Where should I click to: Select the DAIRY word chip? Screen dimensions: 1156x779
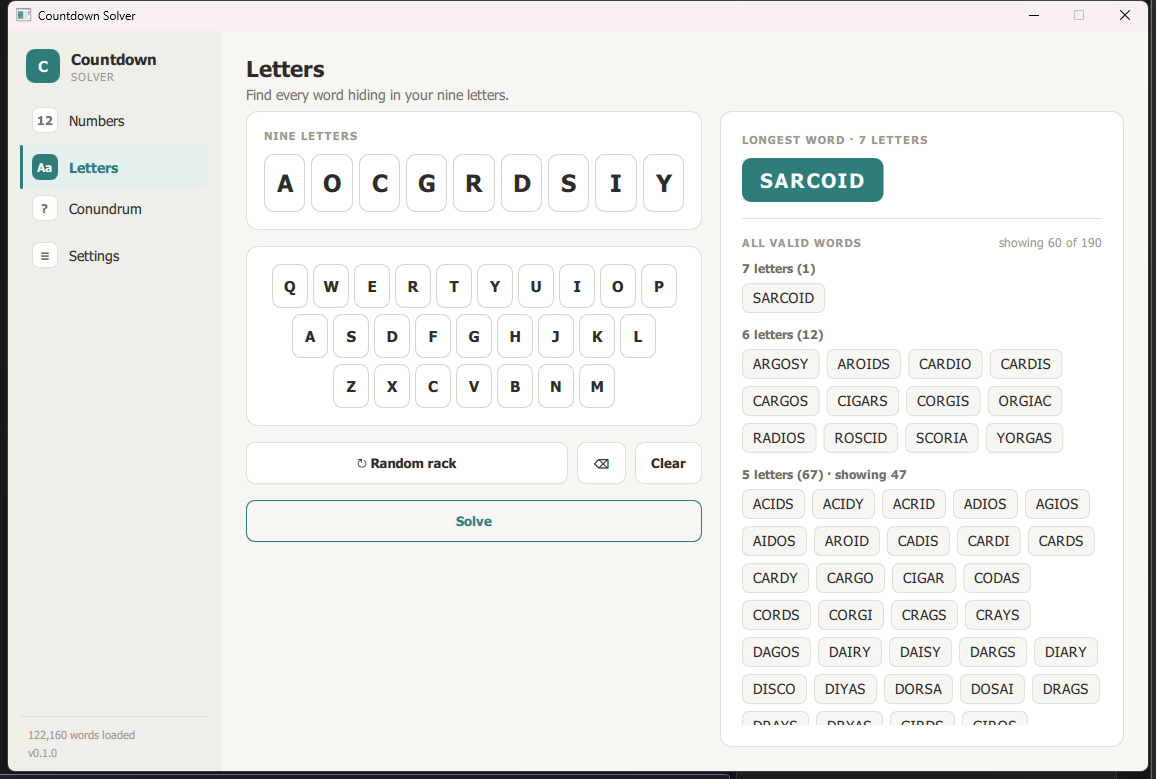point(849,652)
